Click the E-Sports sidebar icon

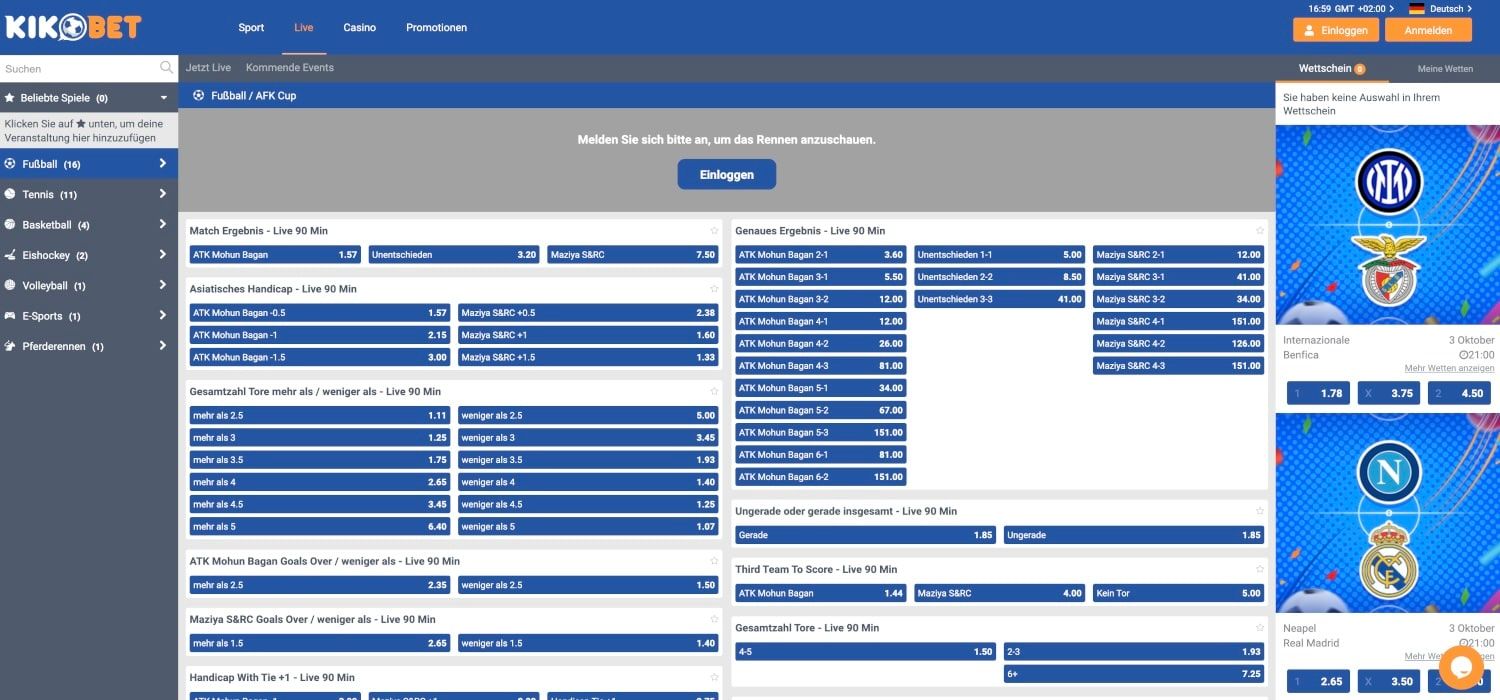coord(10,316)
